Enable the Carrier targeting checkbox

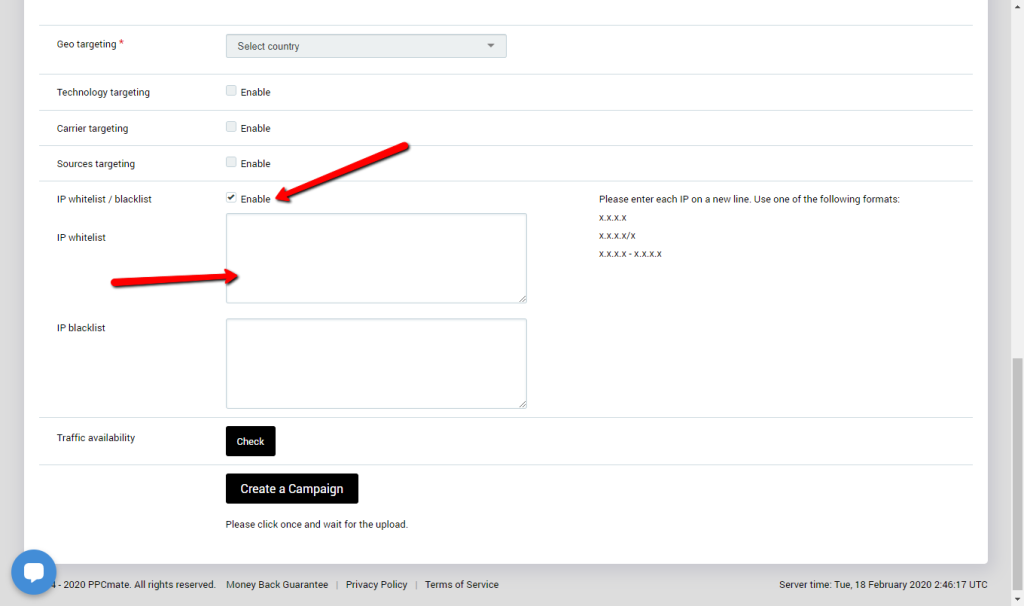pos(231,127)
